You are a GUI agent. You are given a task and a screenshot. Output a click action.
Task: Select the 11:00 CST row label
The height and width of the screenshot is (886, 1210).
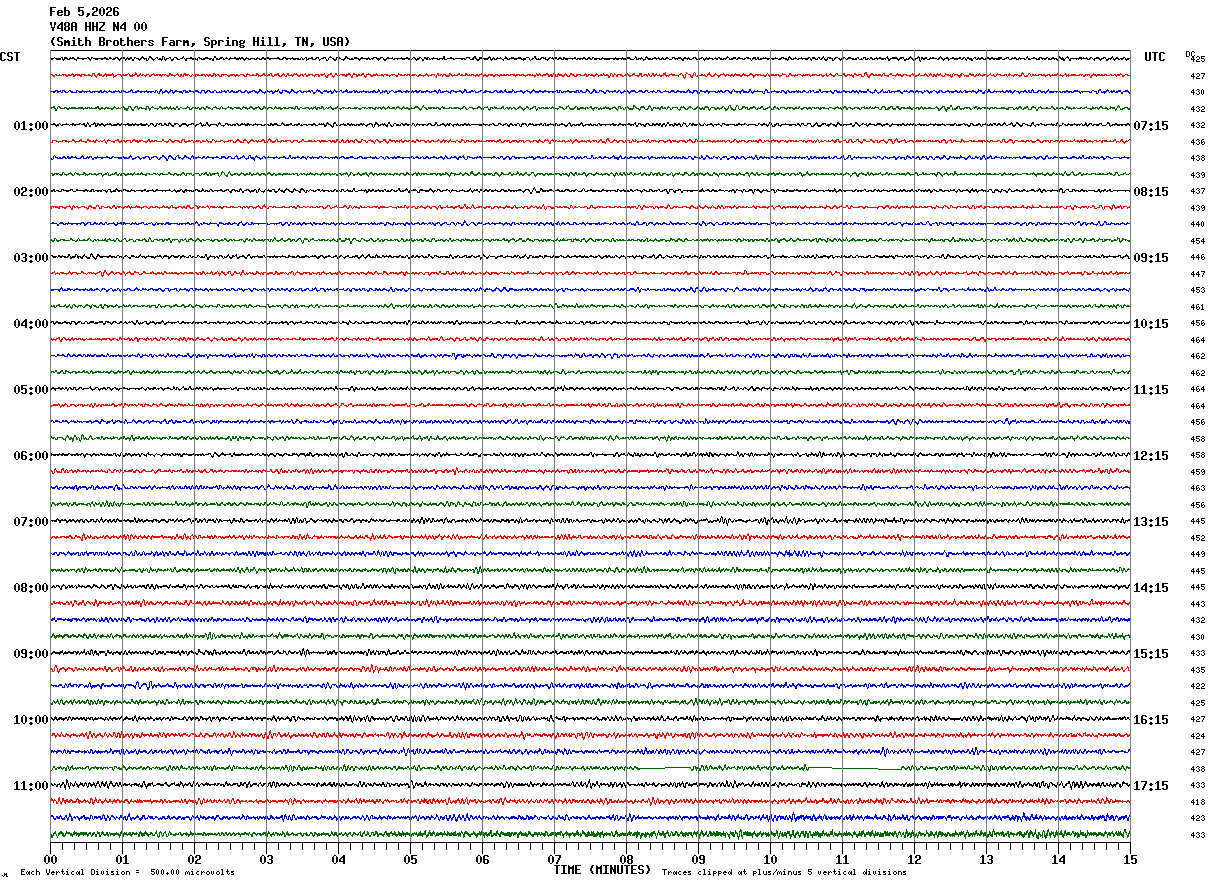point(31,786)
